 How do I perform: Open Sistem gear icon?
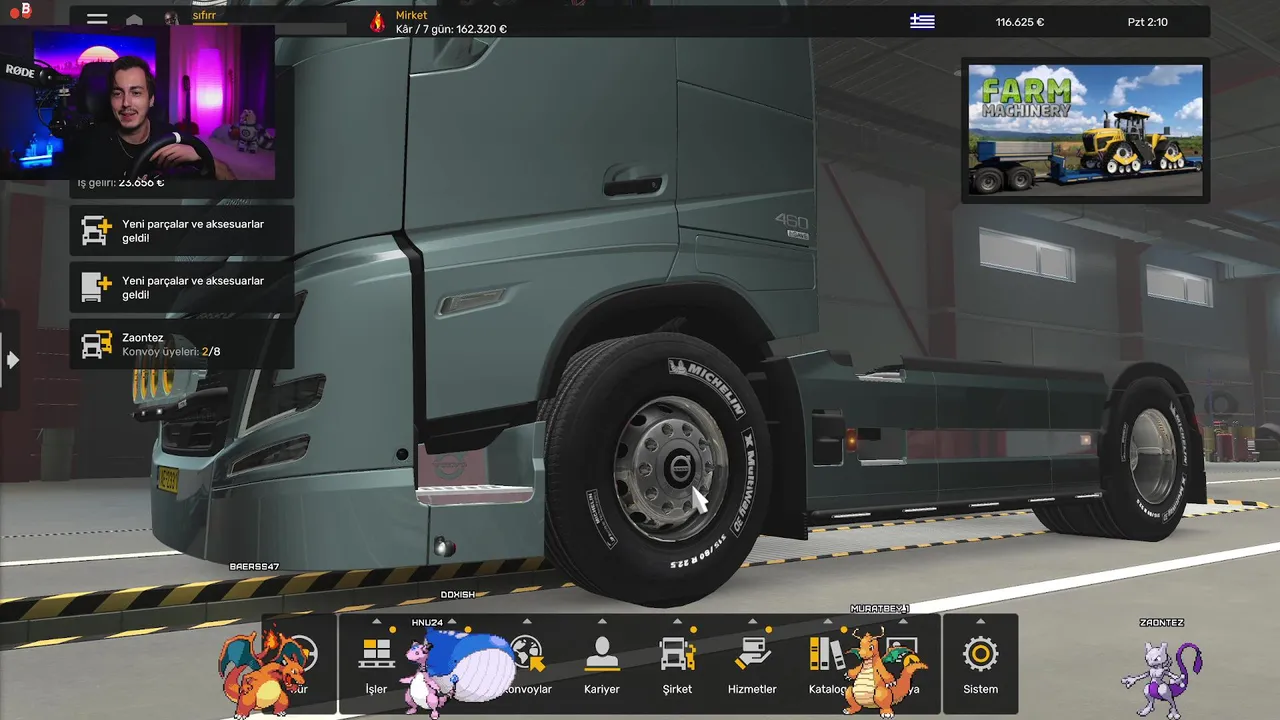pos(980,655)
